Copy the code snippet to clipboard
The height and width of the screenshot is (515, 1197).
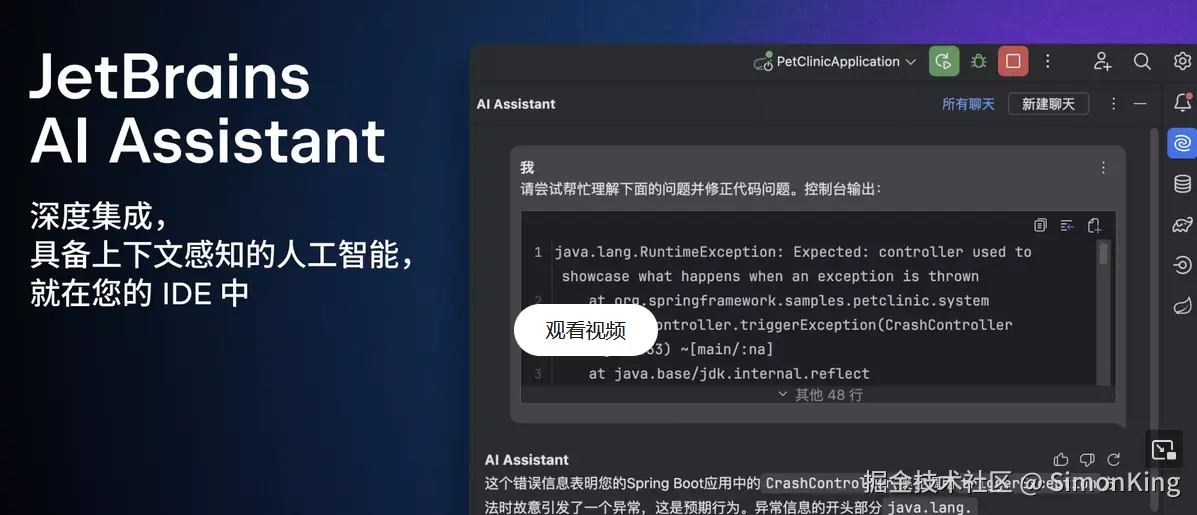[1040, 225]
